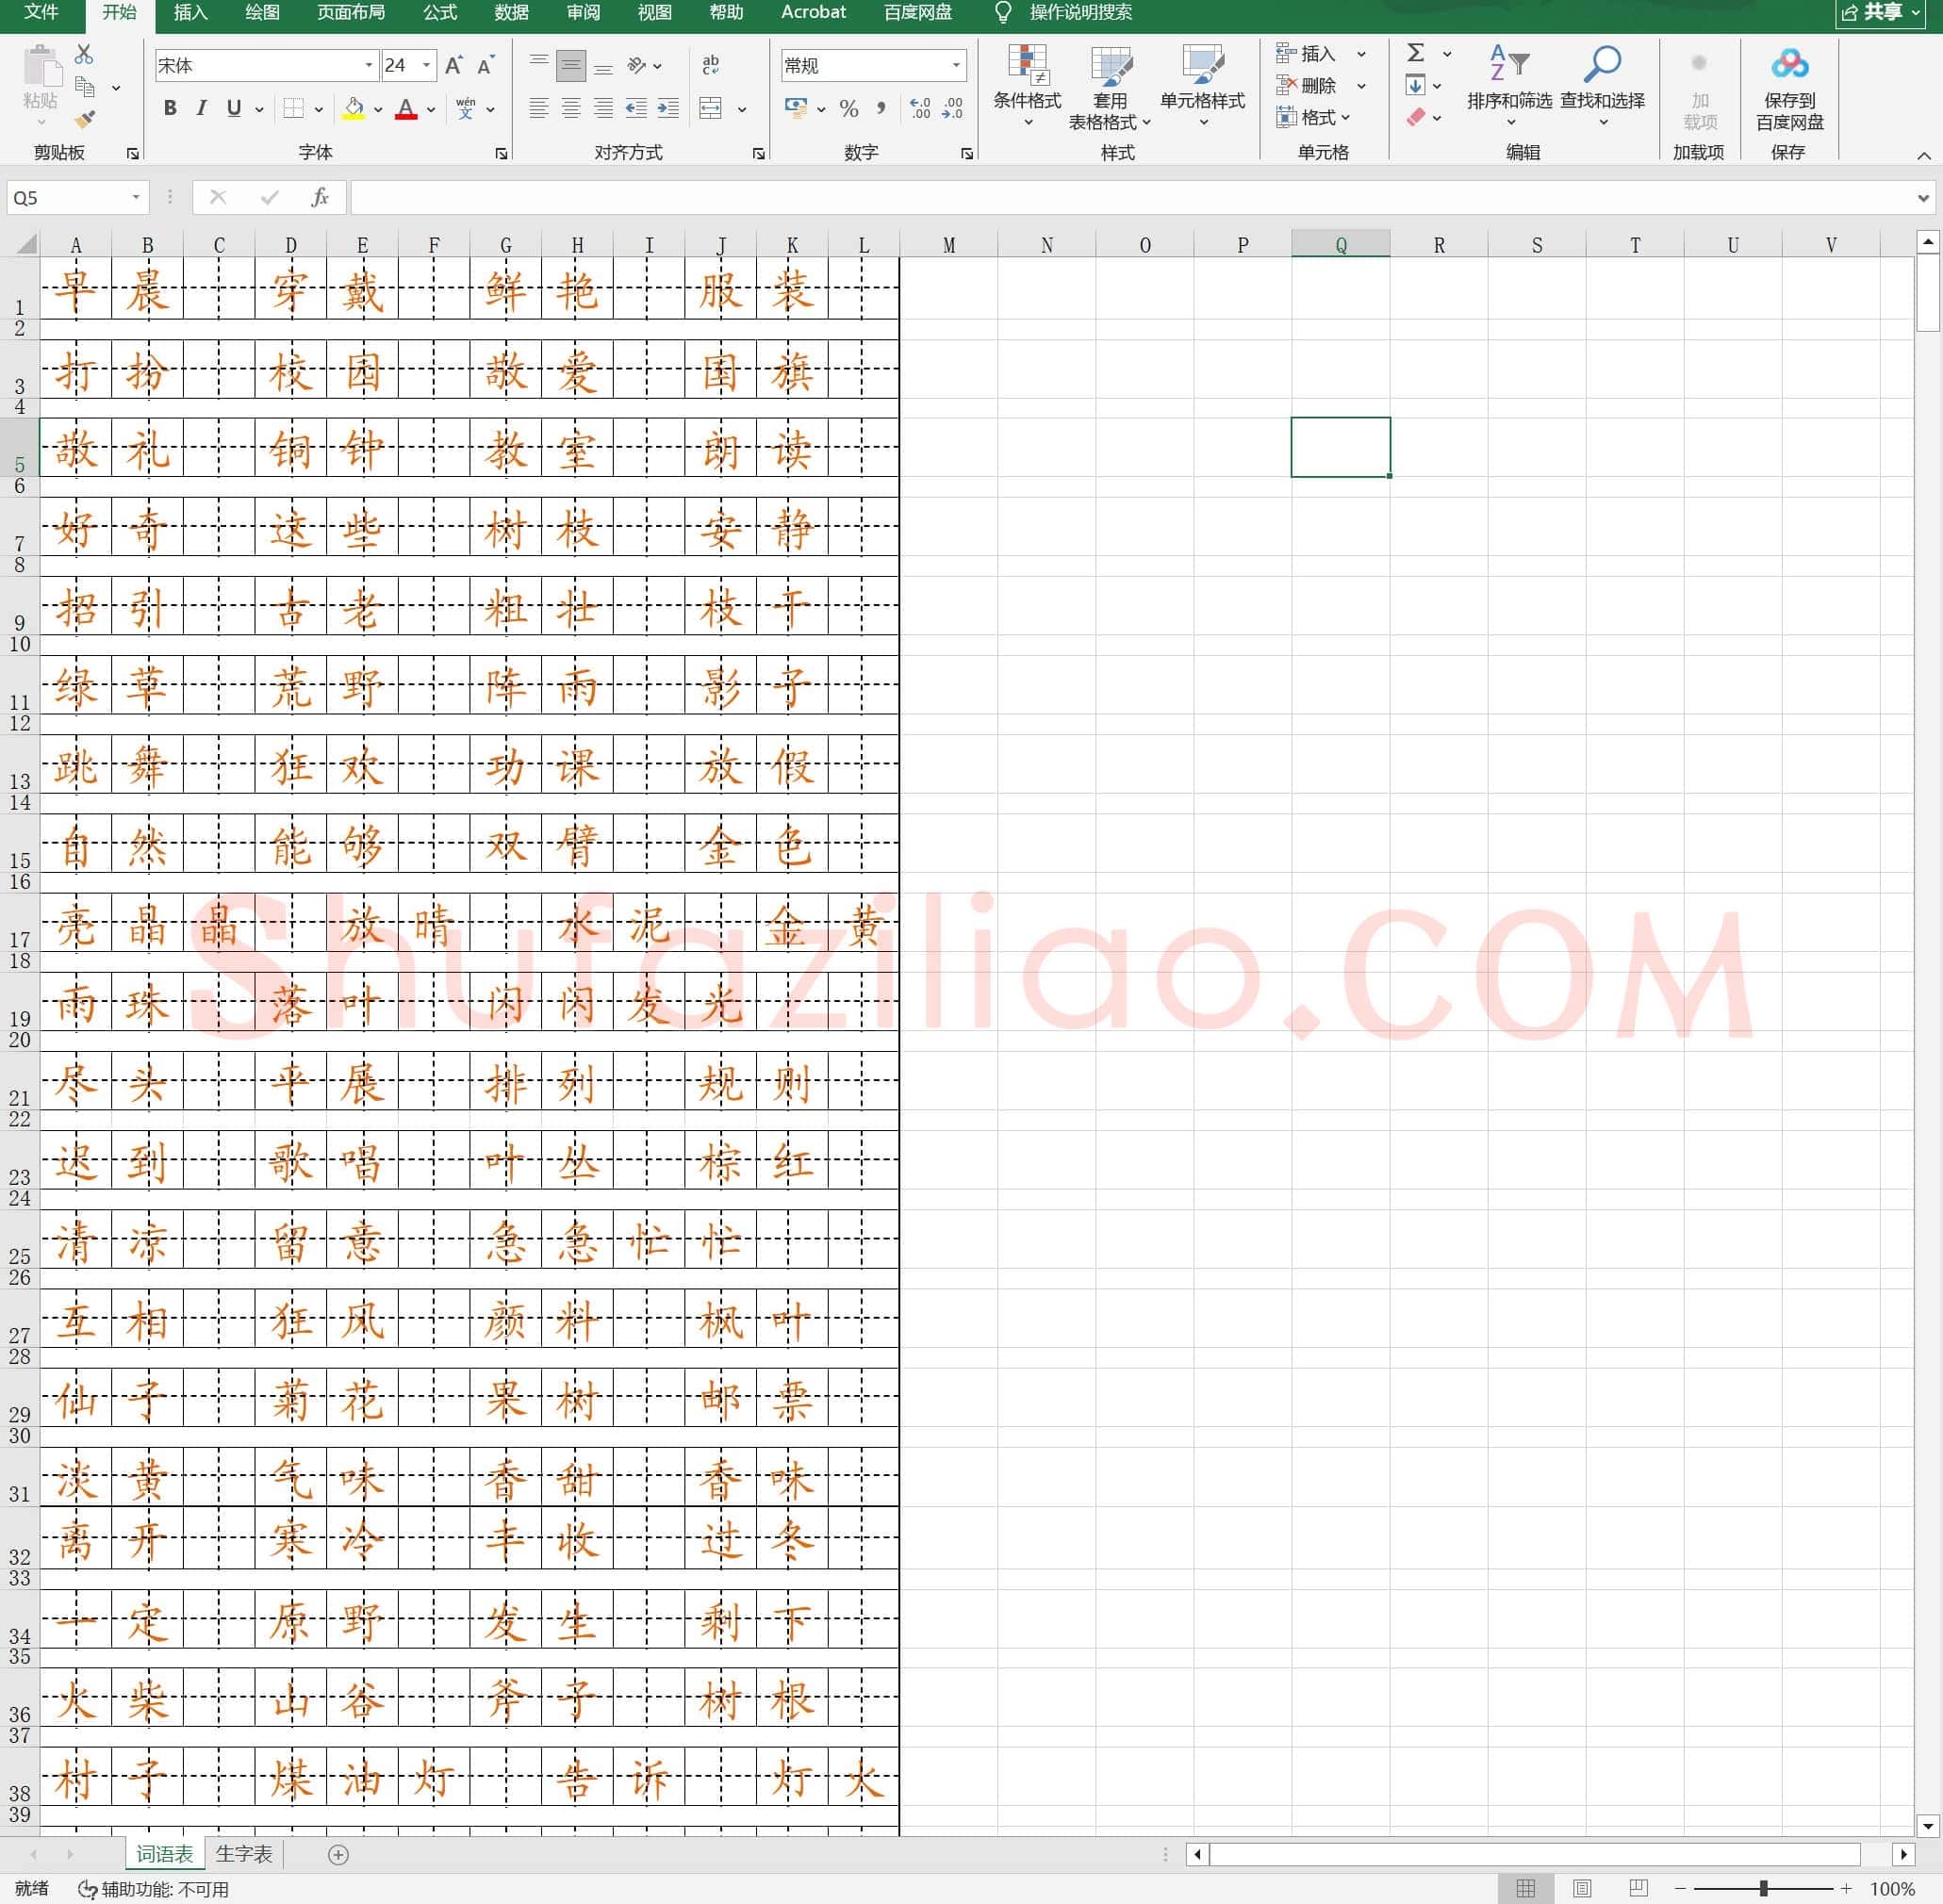Switch to the 插入 ribbon tab
The width and height of the screenshot is (1943, 1904).
coord(191,12)
